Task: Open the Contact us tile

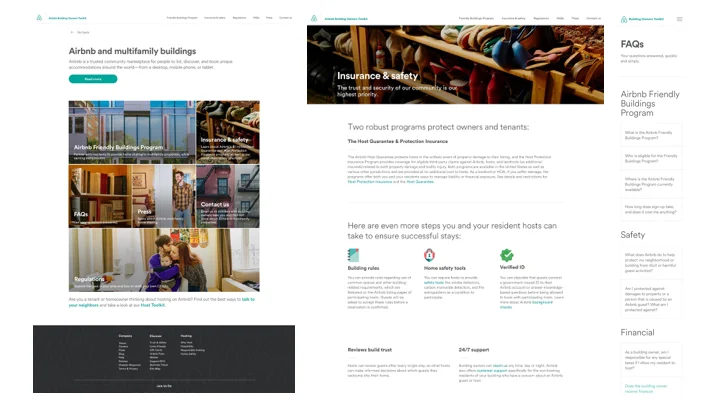Action: (228, 196)
